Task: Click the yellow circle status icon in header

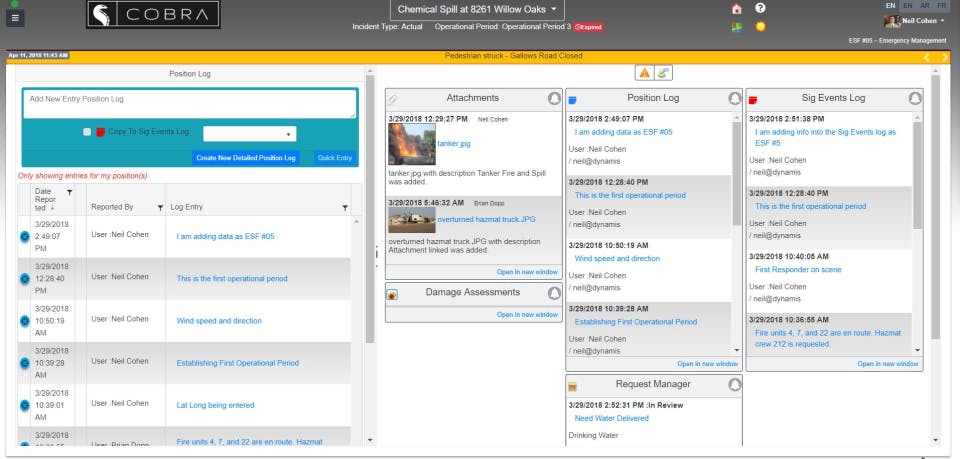Action: 760,27
